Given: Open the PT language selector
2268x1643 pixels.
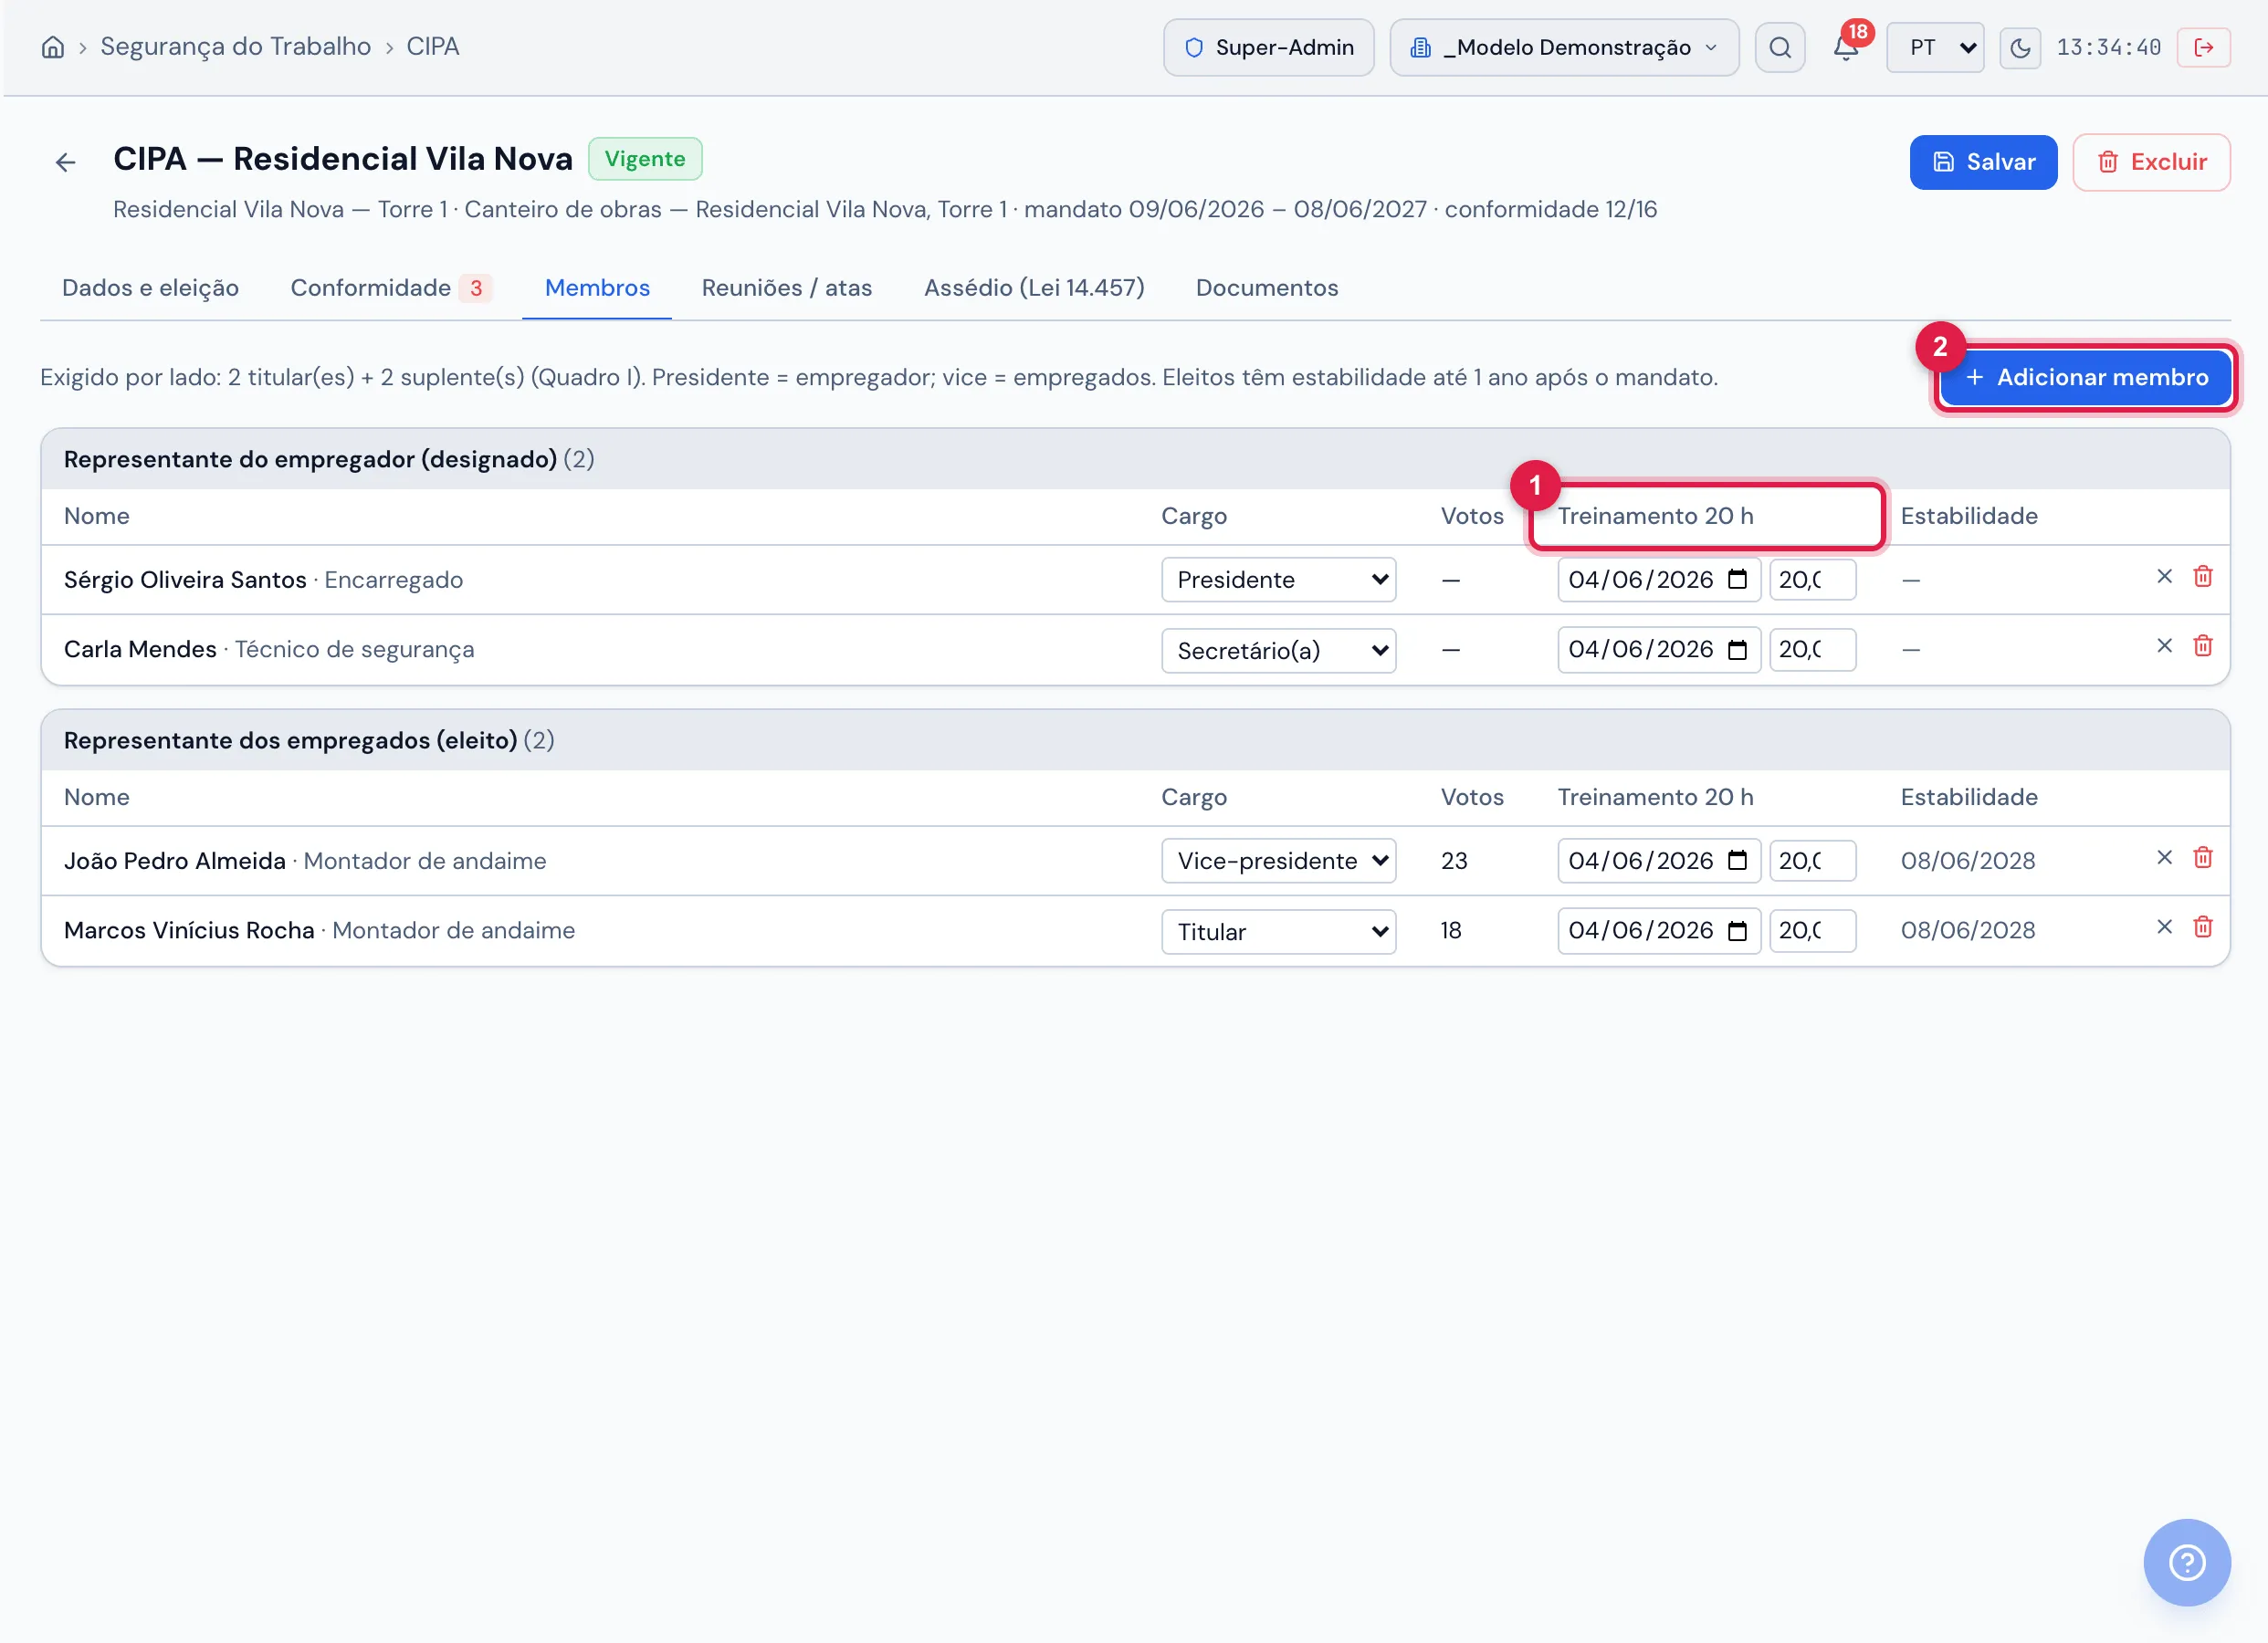Looking at the screenshot, I should tap(1935, 47).
